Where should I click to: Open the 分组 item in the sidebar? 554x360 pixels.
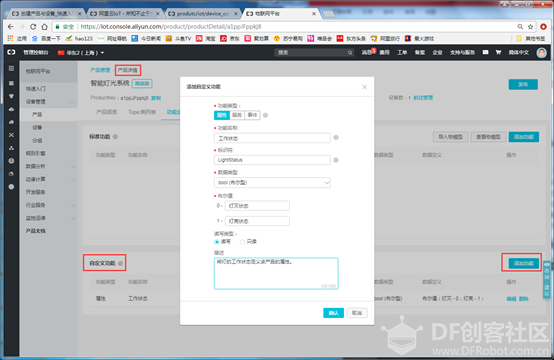[37, 140]
